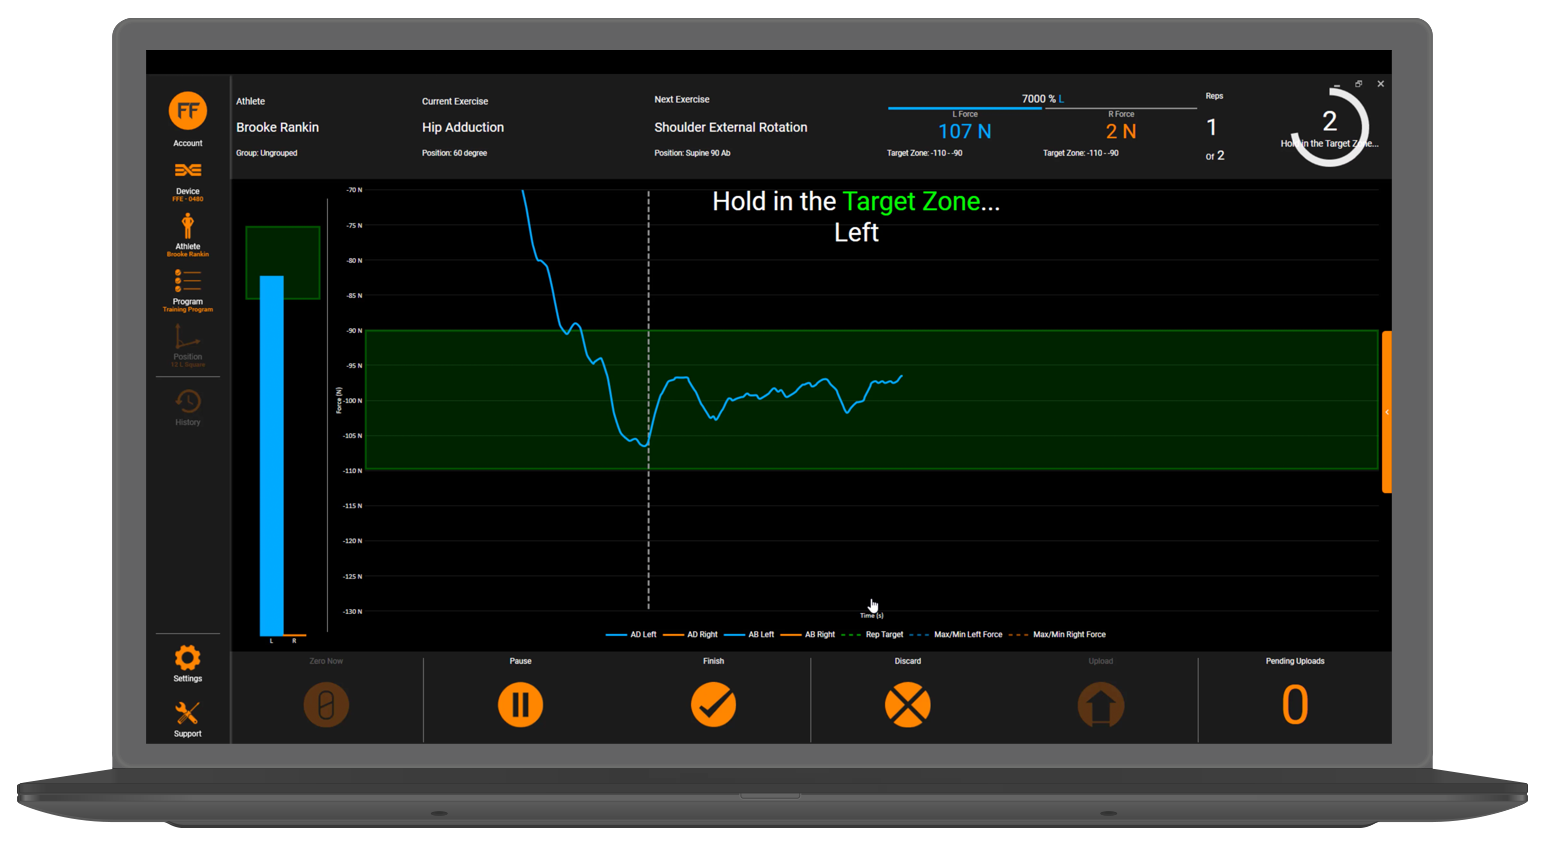1548x846 pixels.
Task: Click the dashed vertical marker on the chart
Action: [649, 400]
